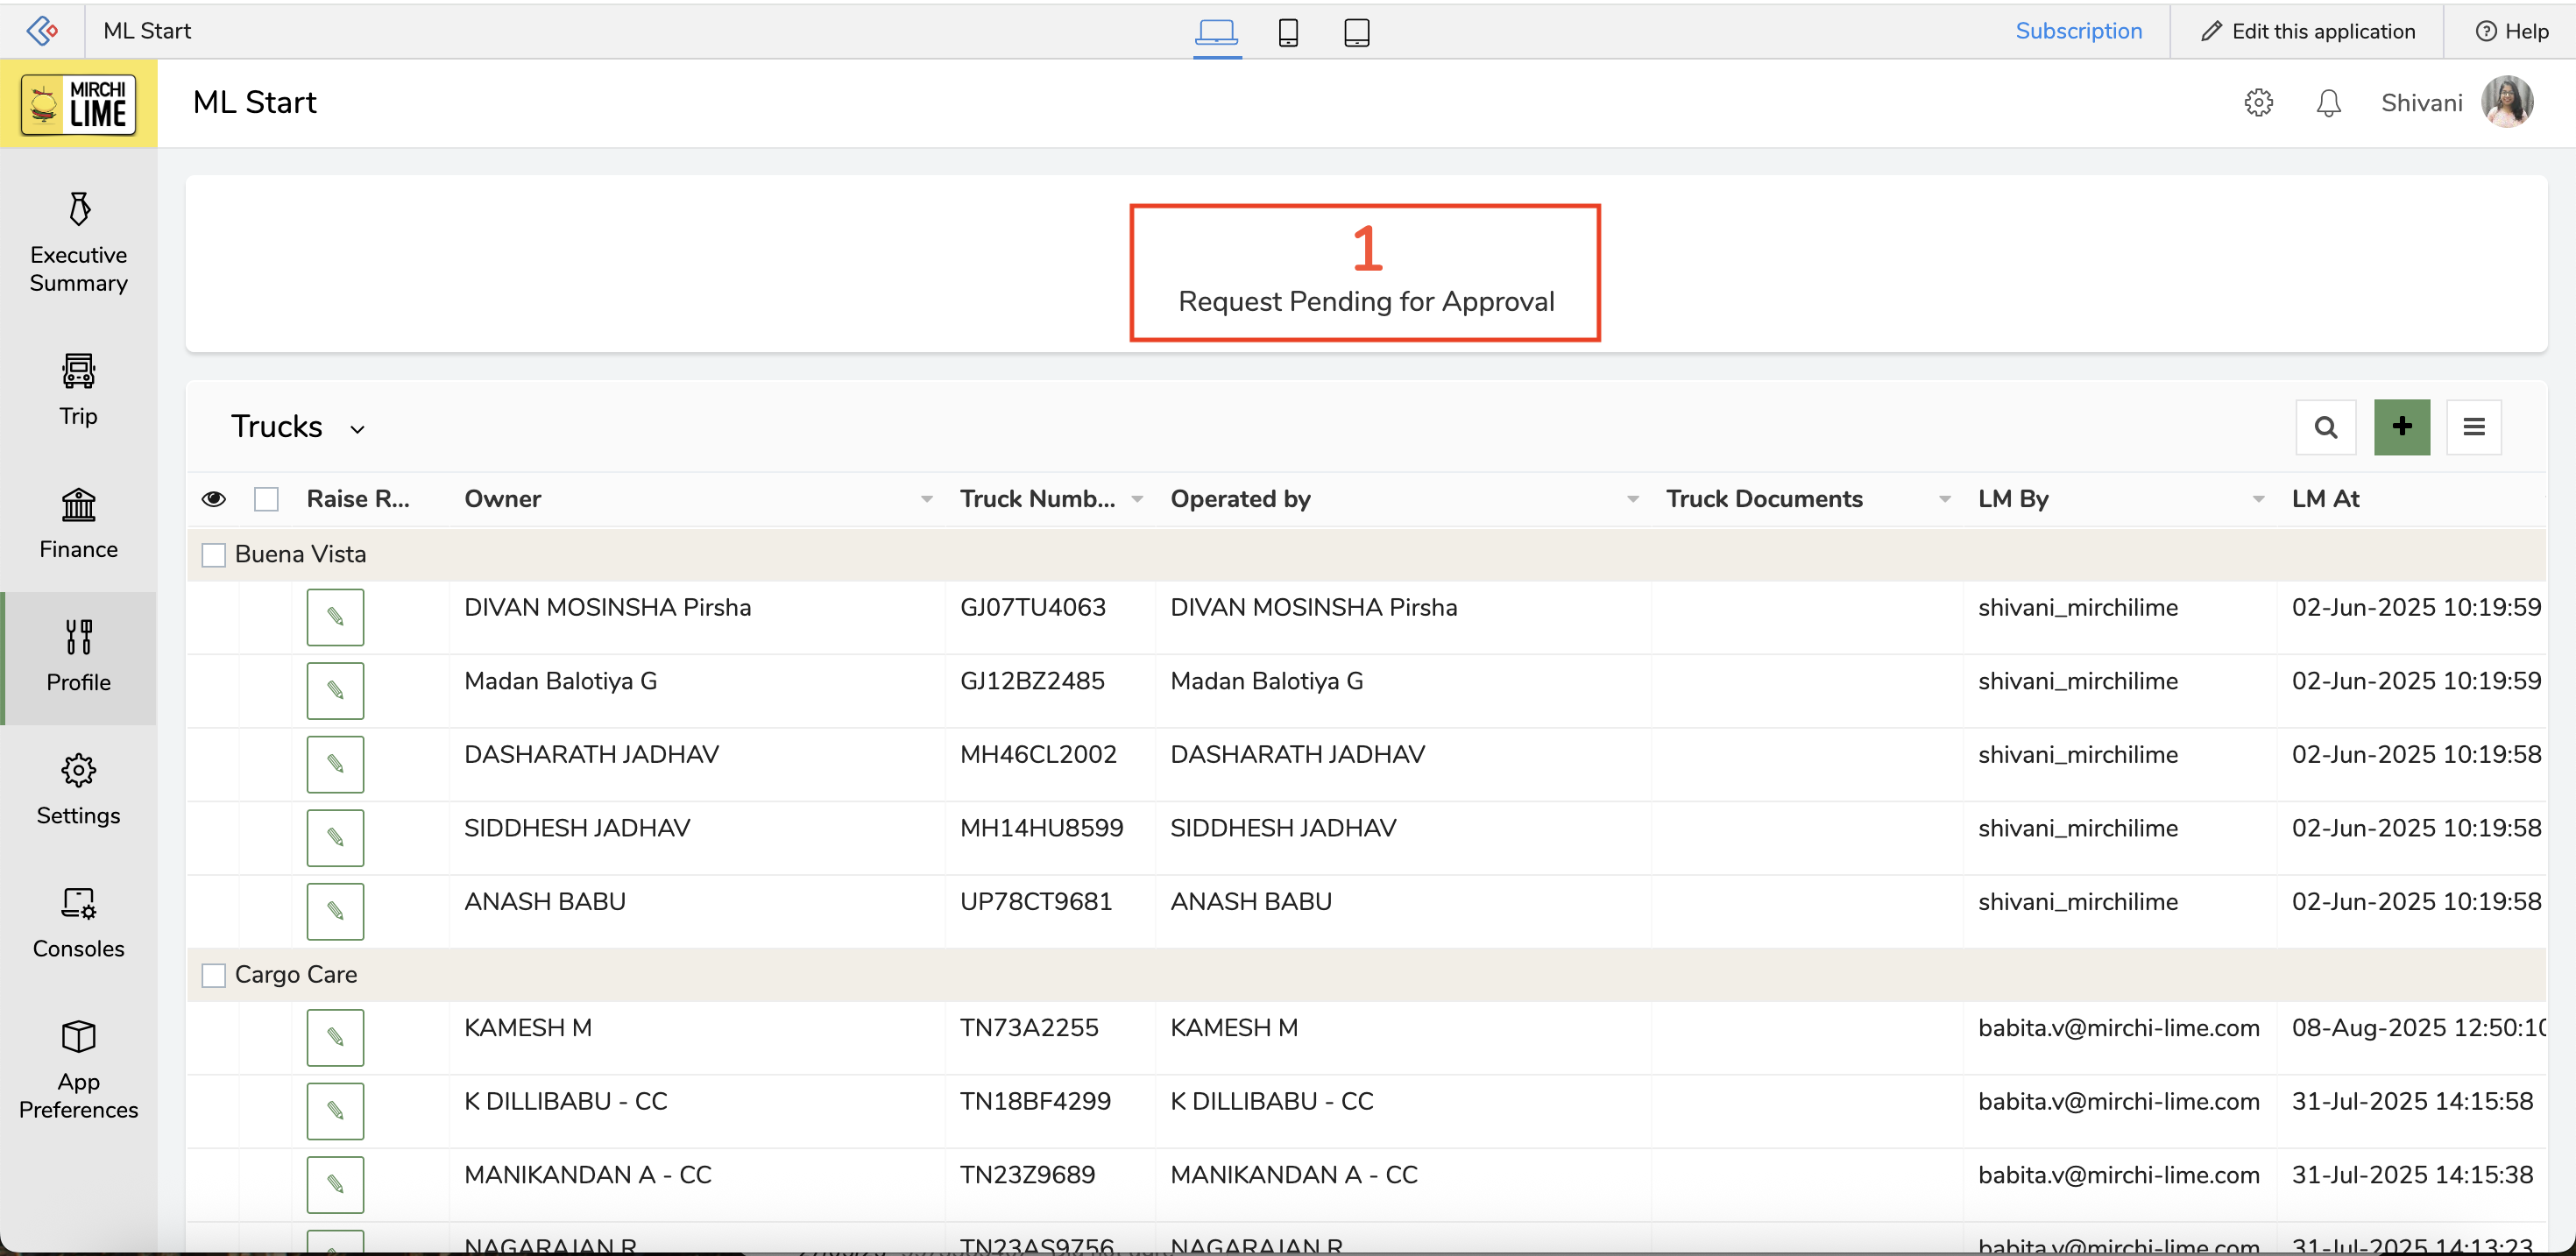
Task: Click the Subscription link
Action: pos(2078,31)
